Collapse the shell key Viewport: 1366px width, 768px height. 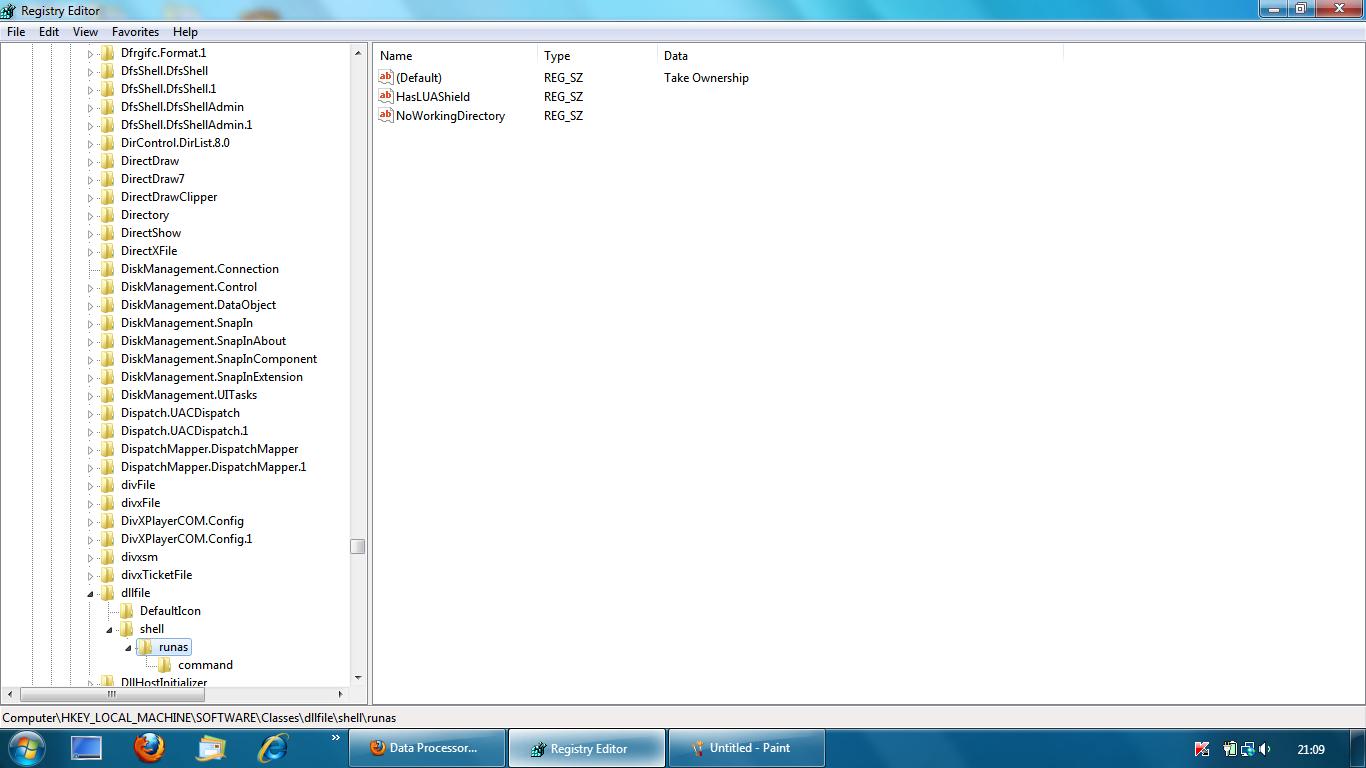point(109,629)
